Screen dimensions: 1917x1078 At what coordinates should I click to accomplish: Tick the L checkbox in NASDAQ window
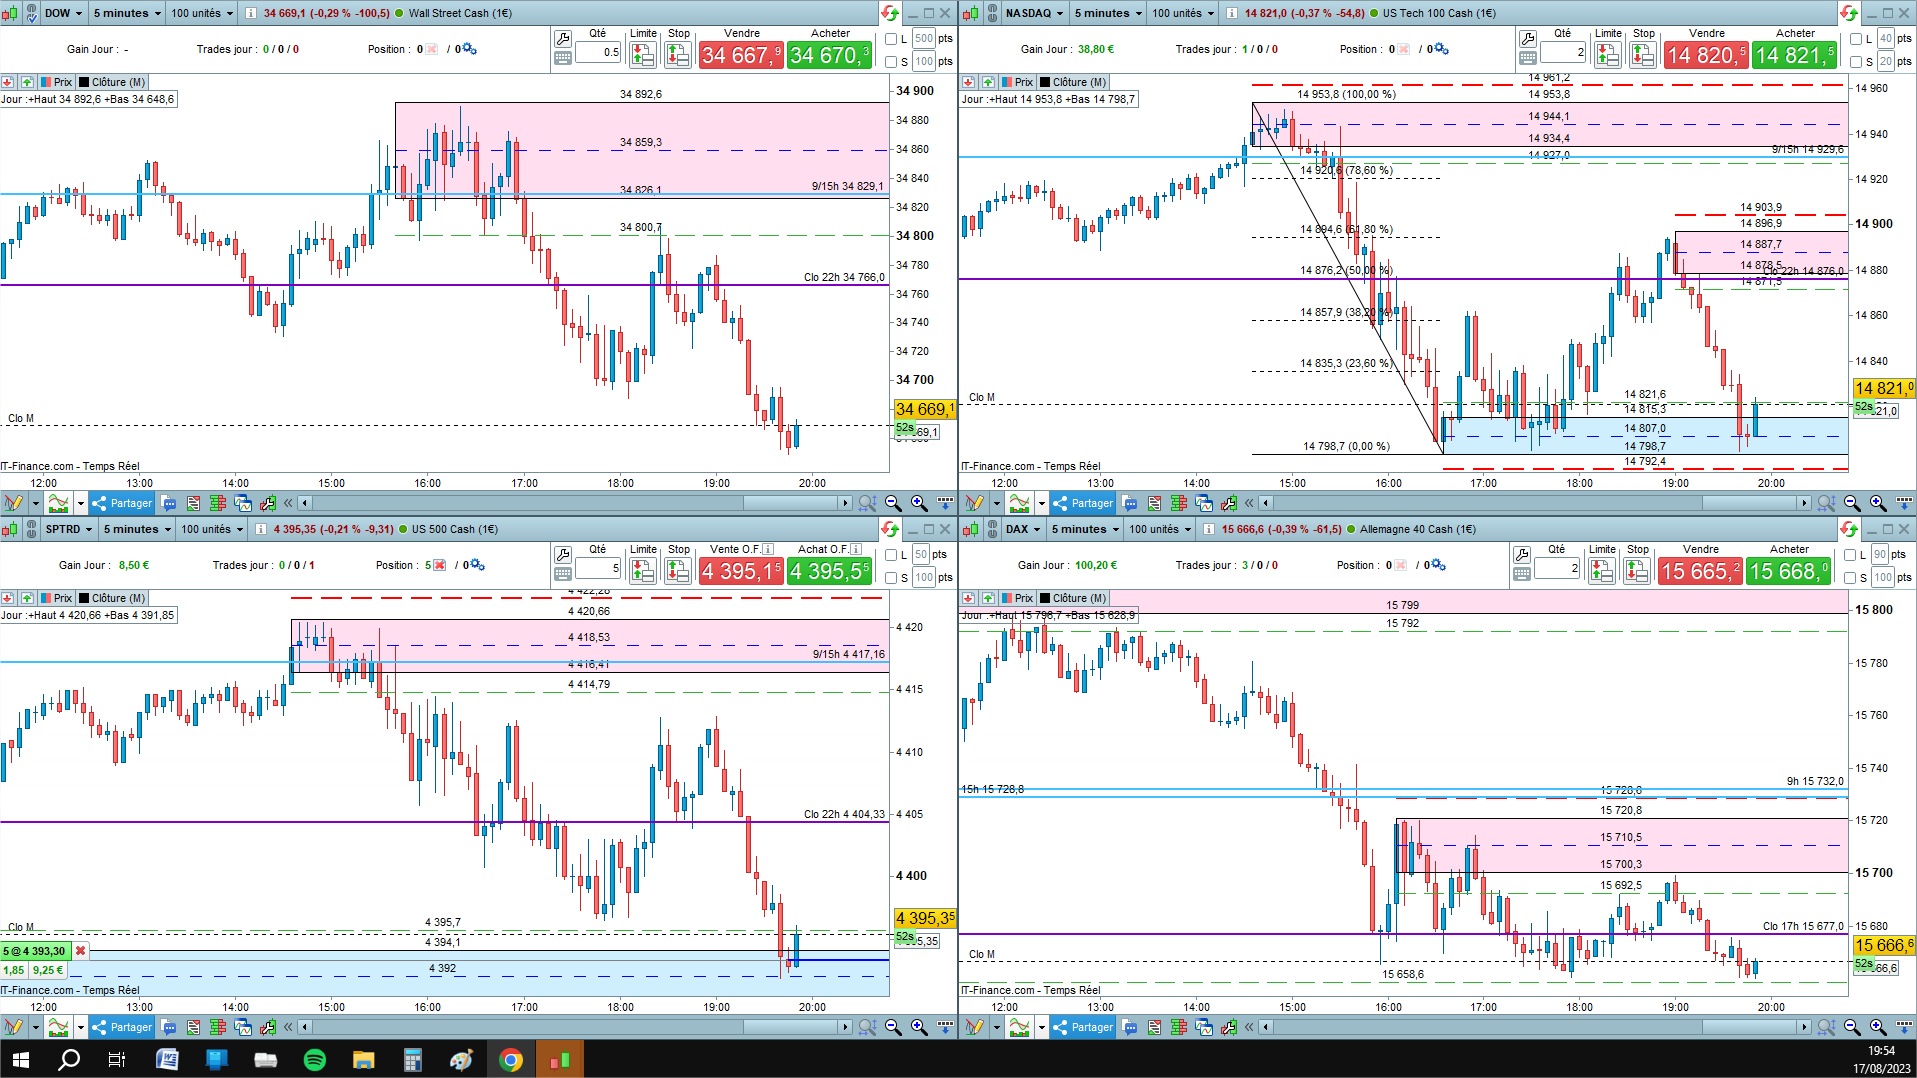pyautogui.click(x=1855, y=39)
